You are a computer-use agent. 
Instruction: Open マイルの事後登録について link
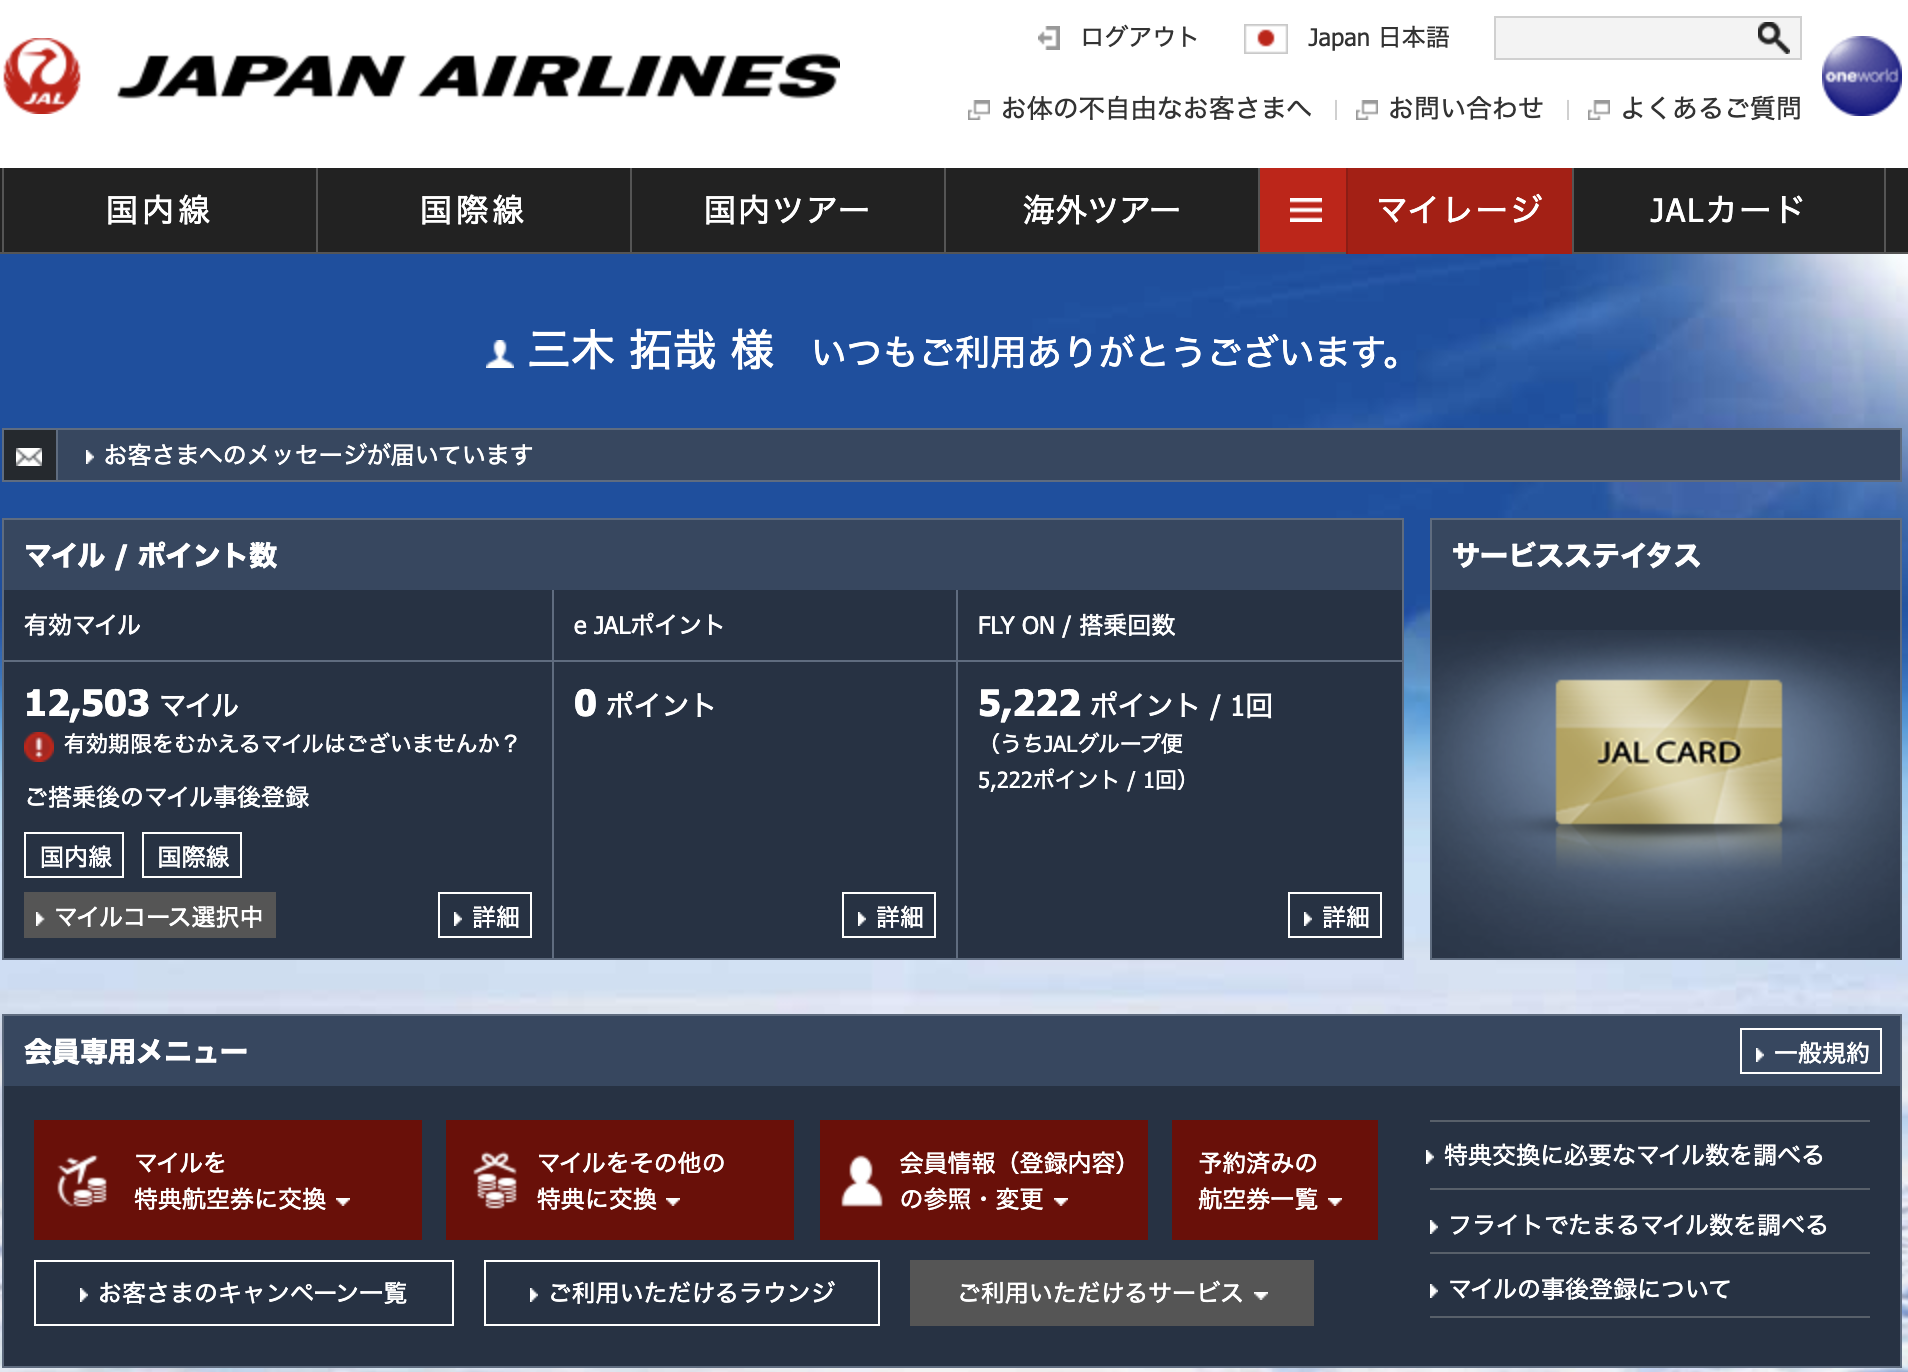1590,1288
